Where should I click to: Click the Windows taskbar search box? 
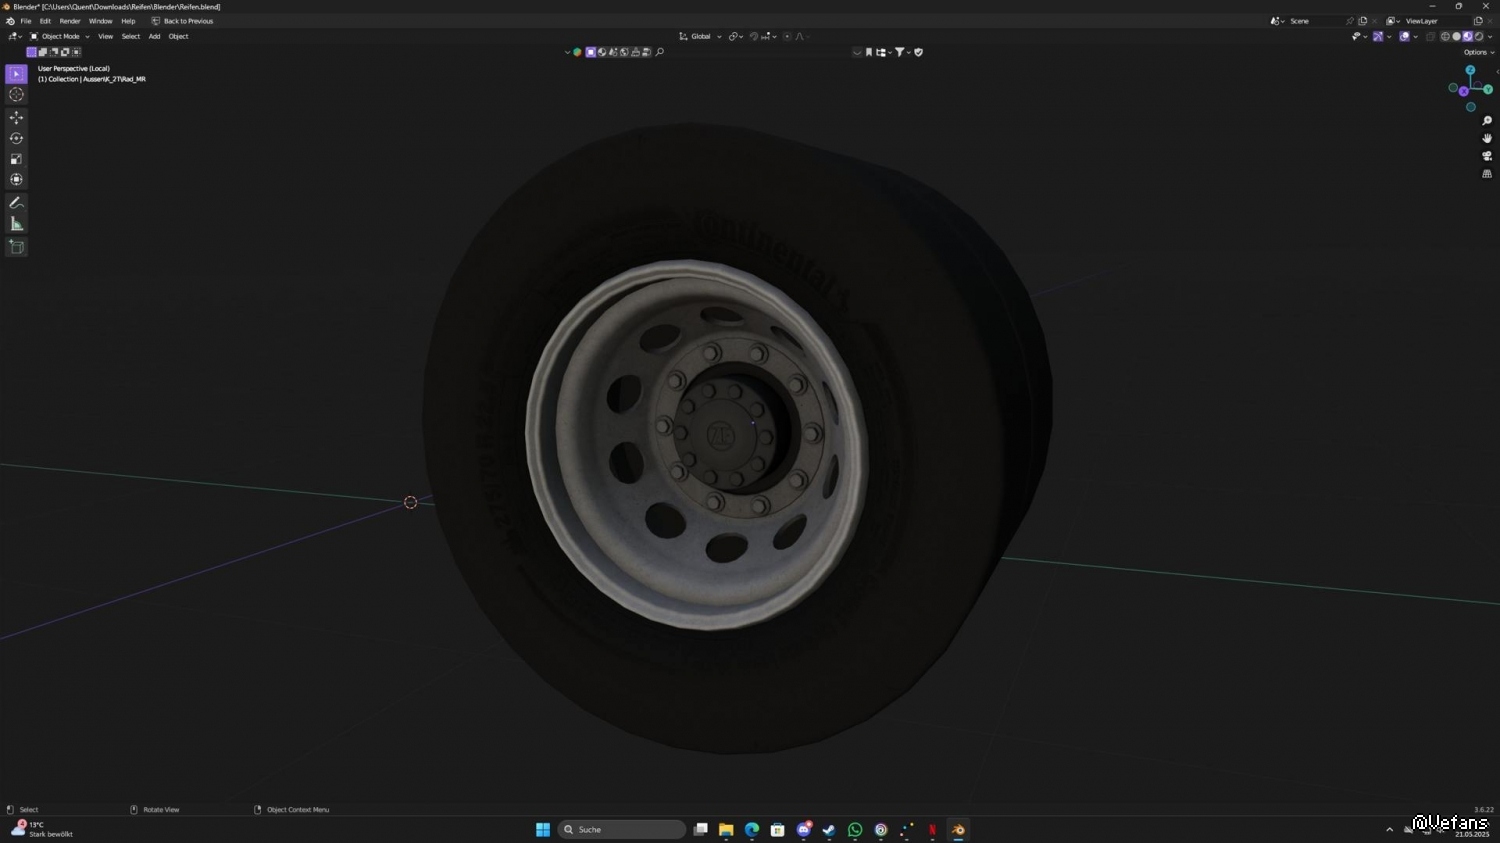[x=621, y=829]
